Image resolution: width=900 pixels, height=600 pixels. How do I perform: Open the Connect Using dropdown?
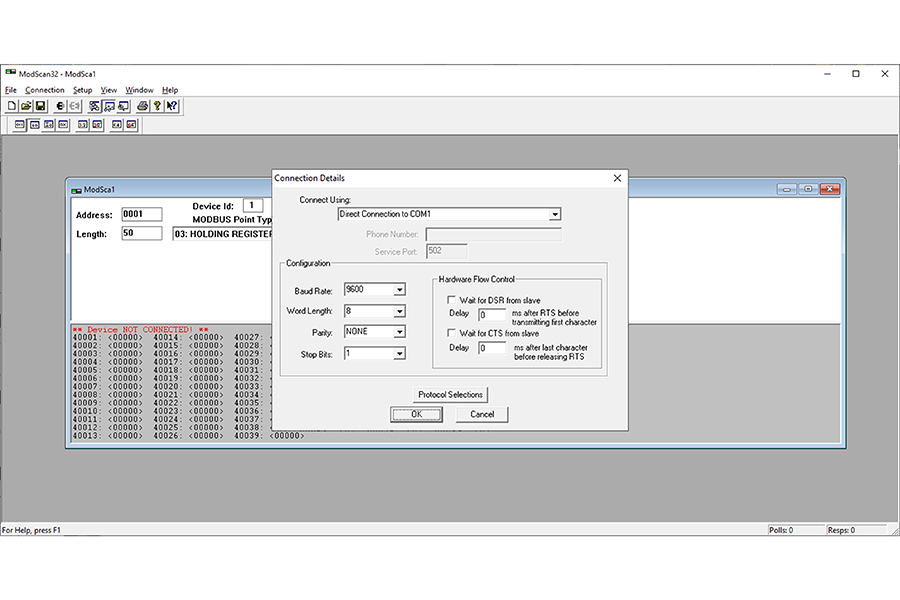pos(554,214)
